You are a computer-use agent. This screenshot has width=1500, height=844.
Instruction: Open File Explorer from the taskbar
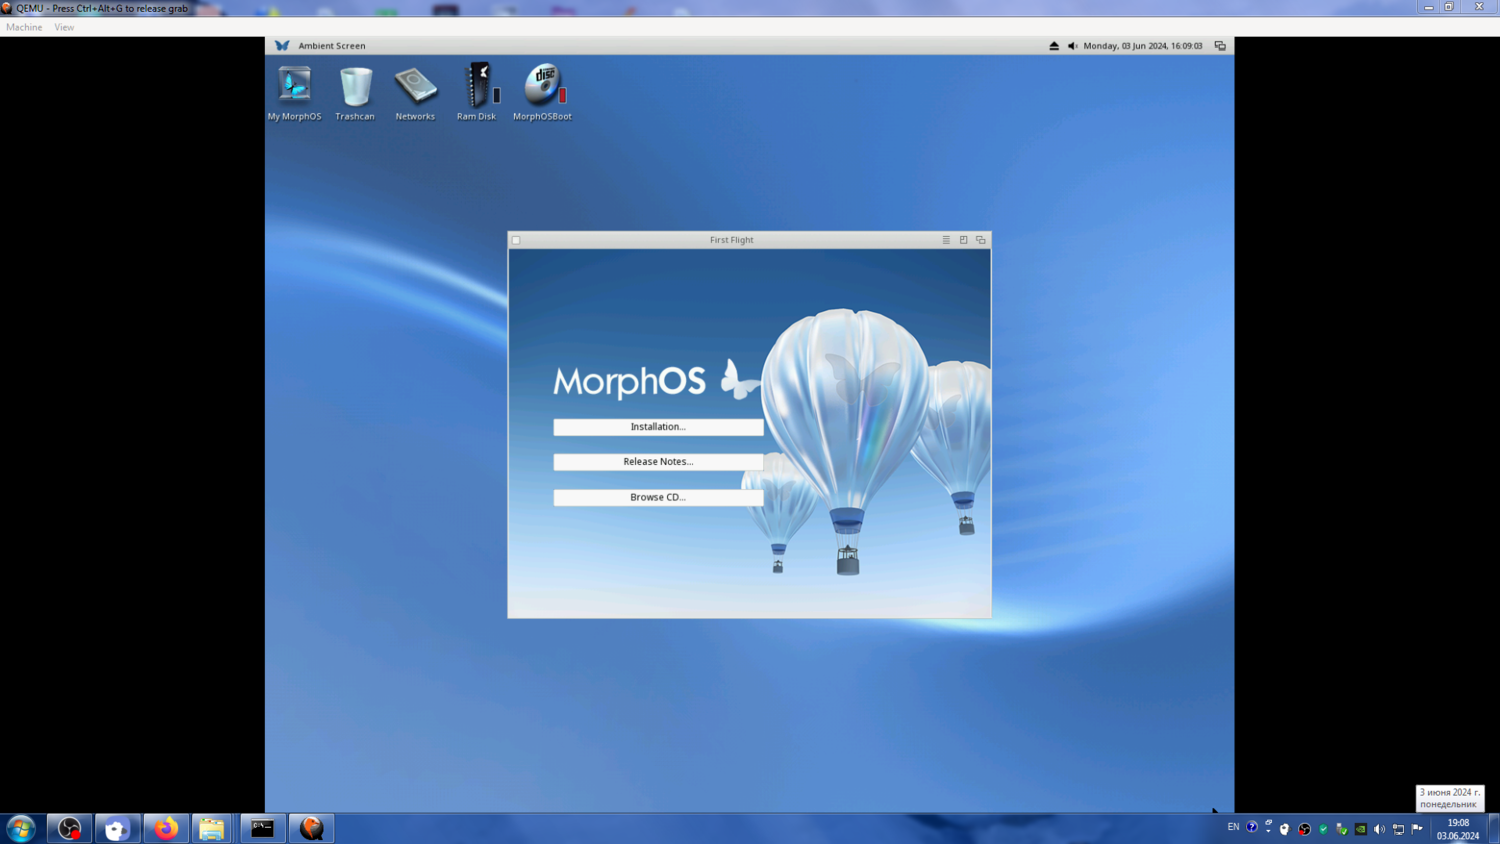tap(212, 828)
